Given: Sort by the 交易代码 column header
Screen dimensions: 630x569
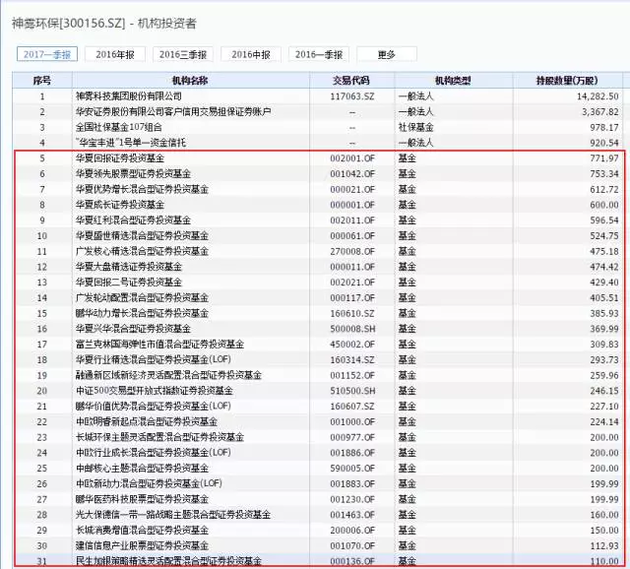Looking at the screenshot, I should tap(352, 81).
